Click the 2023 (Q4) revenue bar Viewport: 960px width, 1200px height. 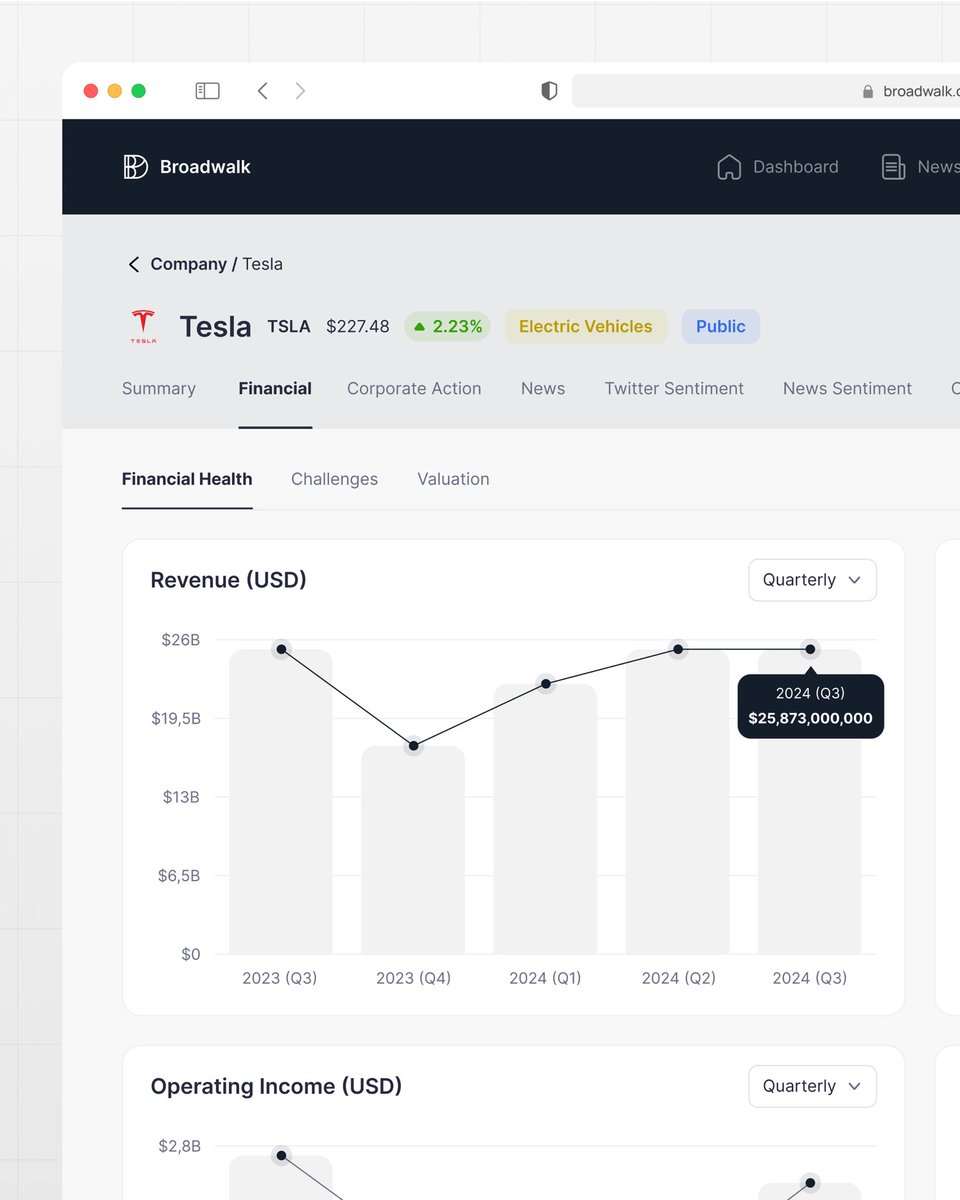coord(413,850)
